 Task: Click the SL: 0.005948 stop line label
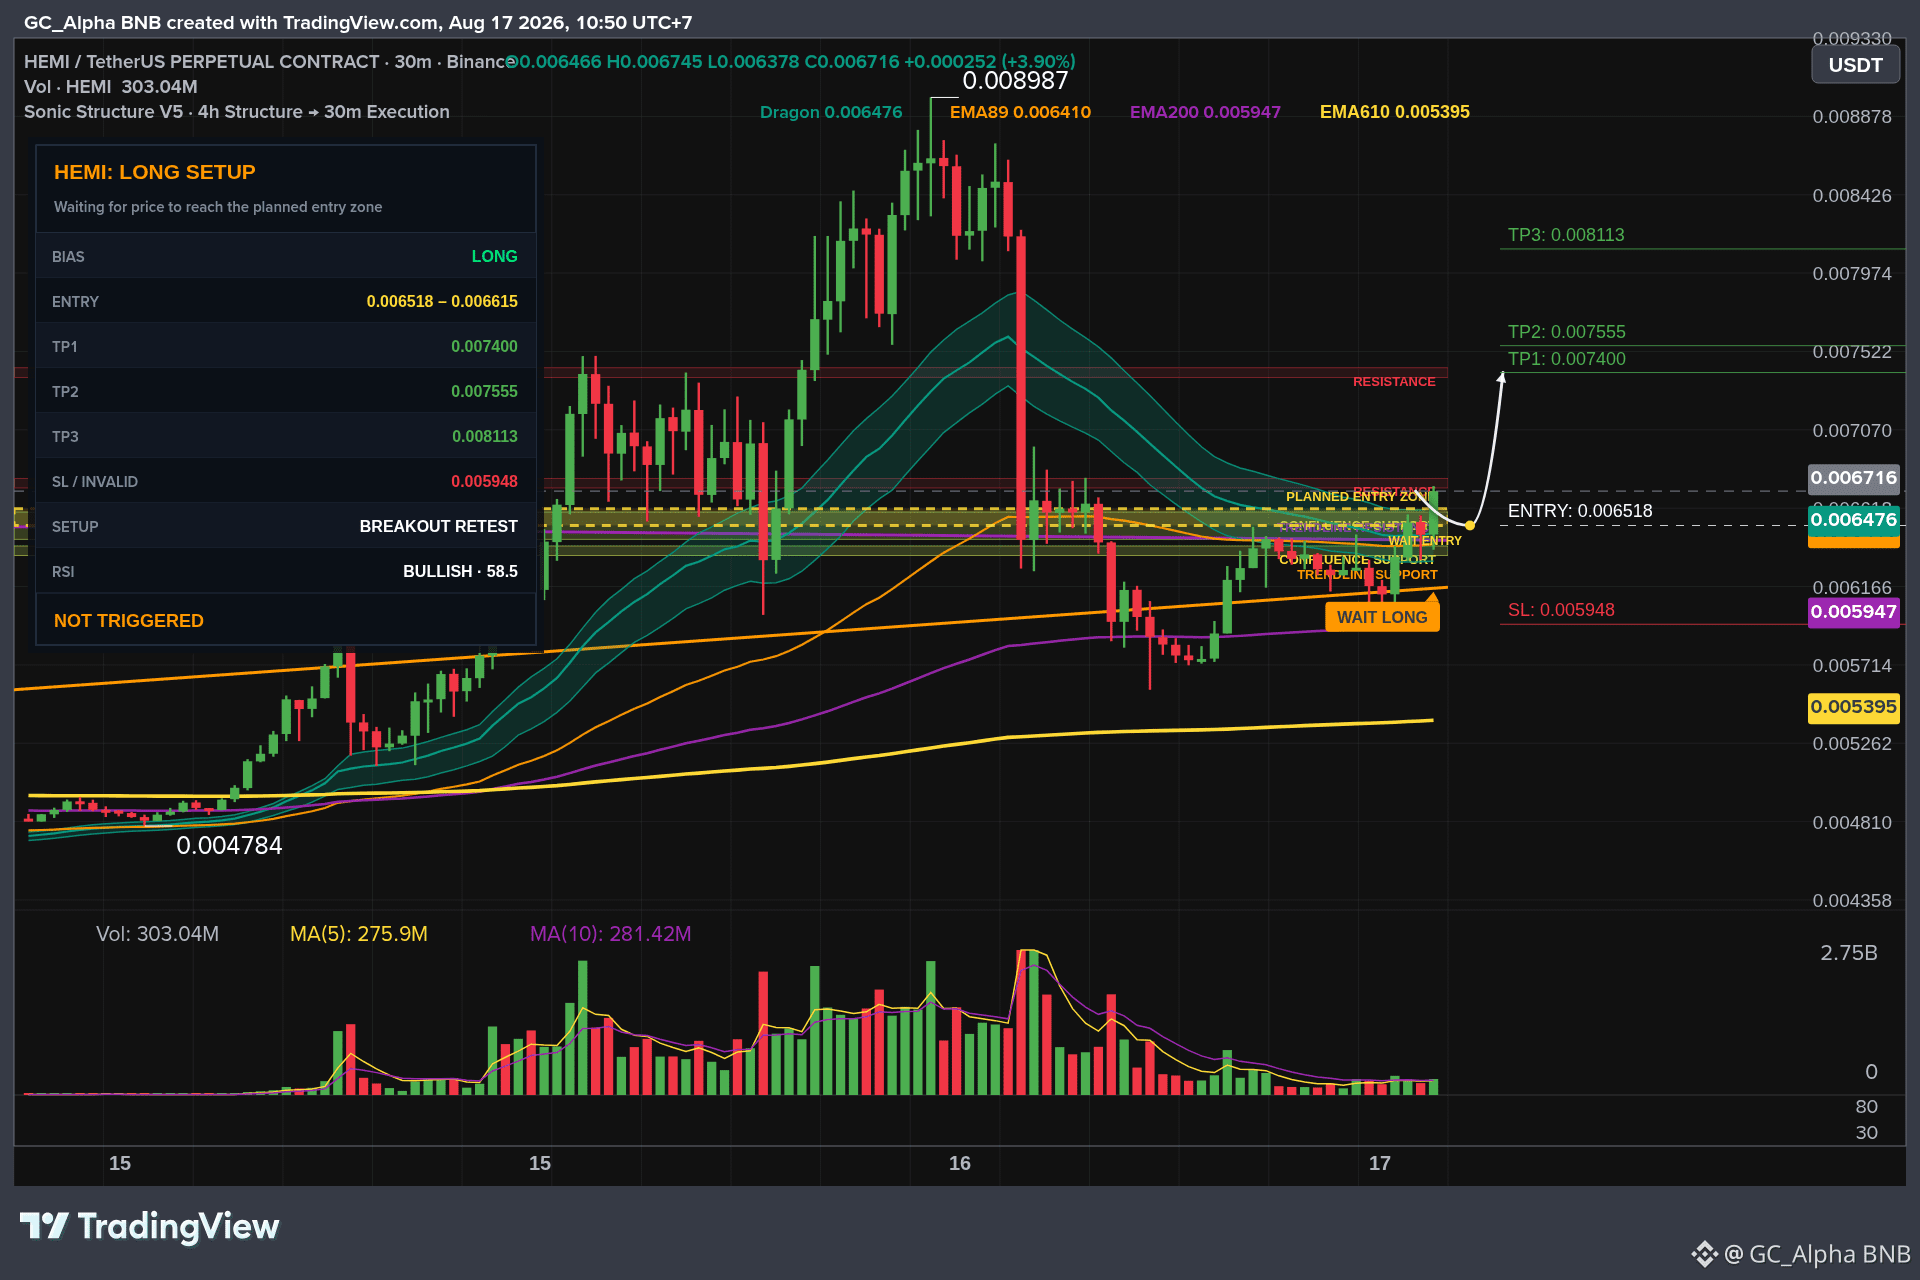tap(1561, 610)
